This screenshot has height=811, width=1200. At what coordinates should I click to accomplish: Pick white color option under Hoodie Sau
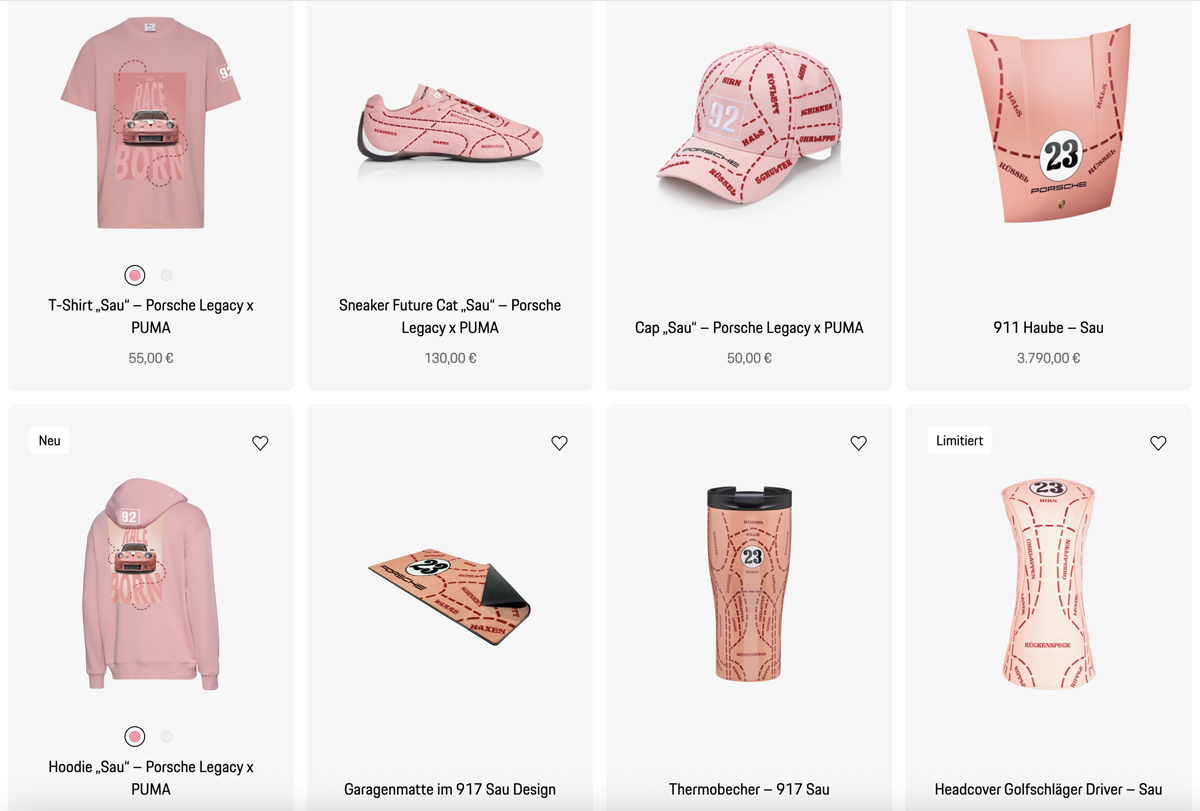click(167, 737)
